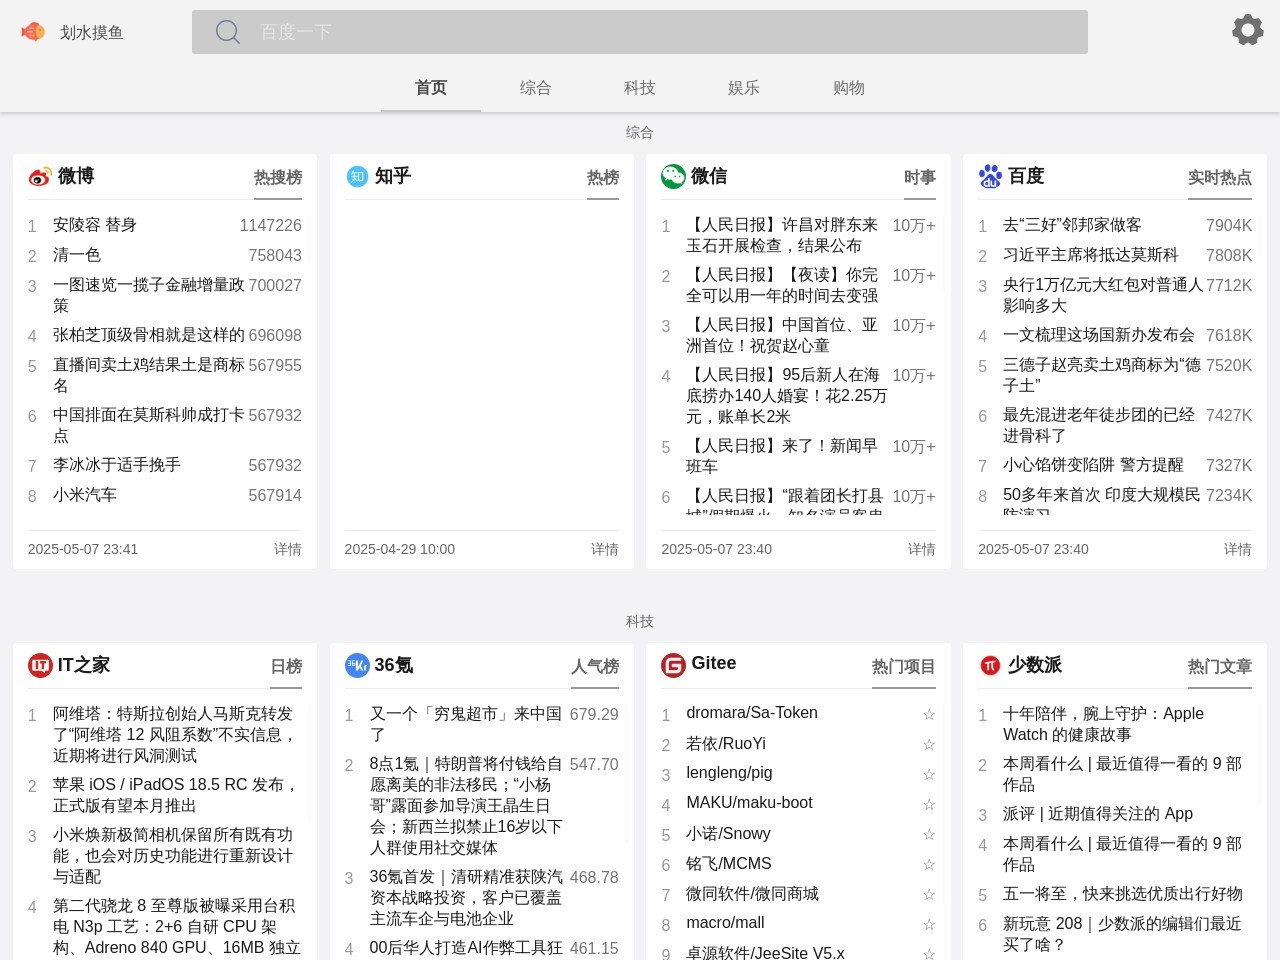Star the dromara/Sa-Token project

pyautogui.click(x=929, y=714)
